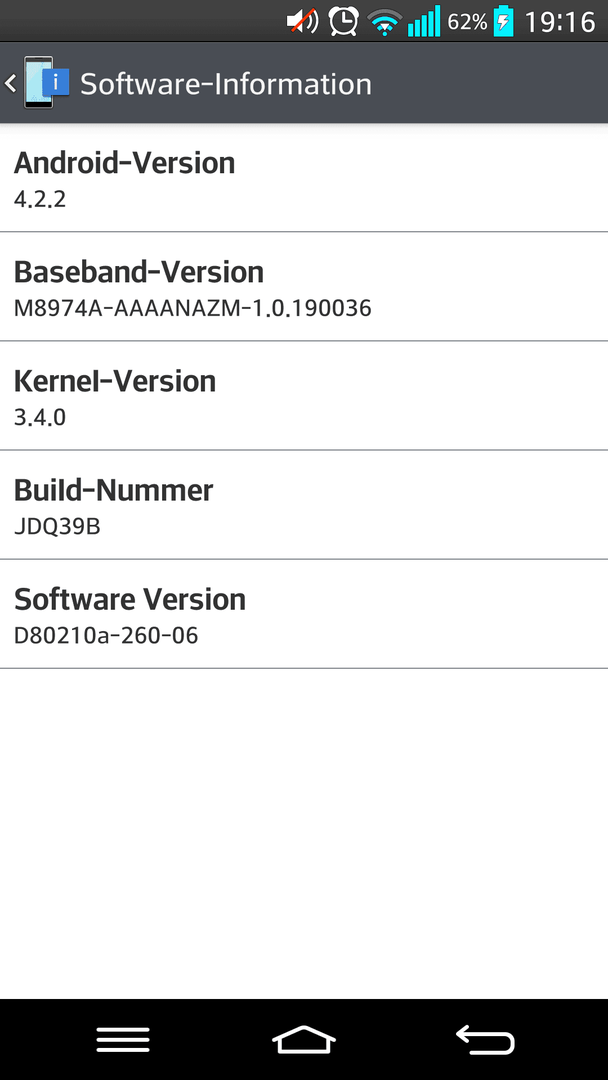The image size is (608, 1080).
Task: Tap the 62% battery percentage text
Action: 467,22
